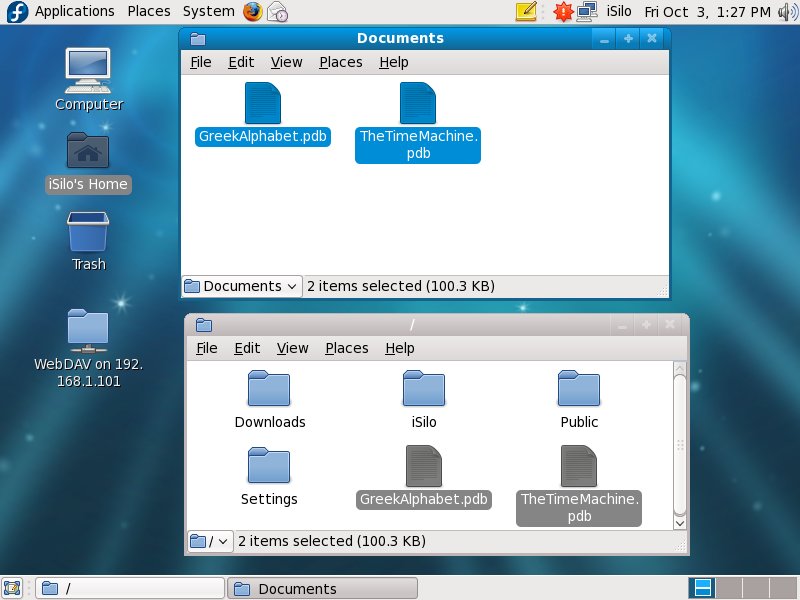Open View menu in Documents window
Viewport: 800px width, 600px height.
(x=286, y=62)
